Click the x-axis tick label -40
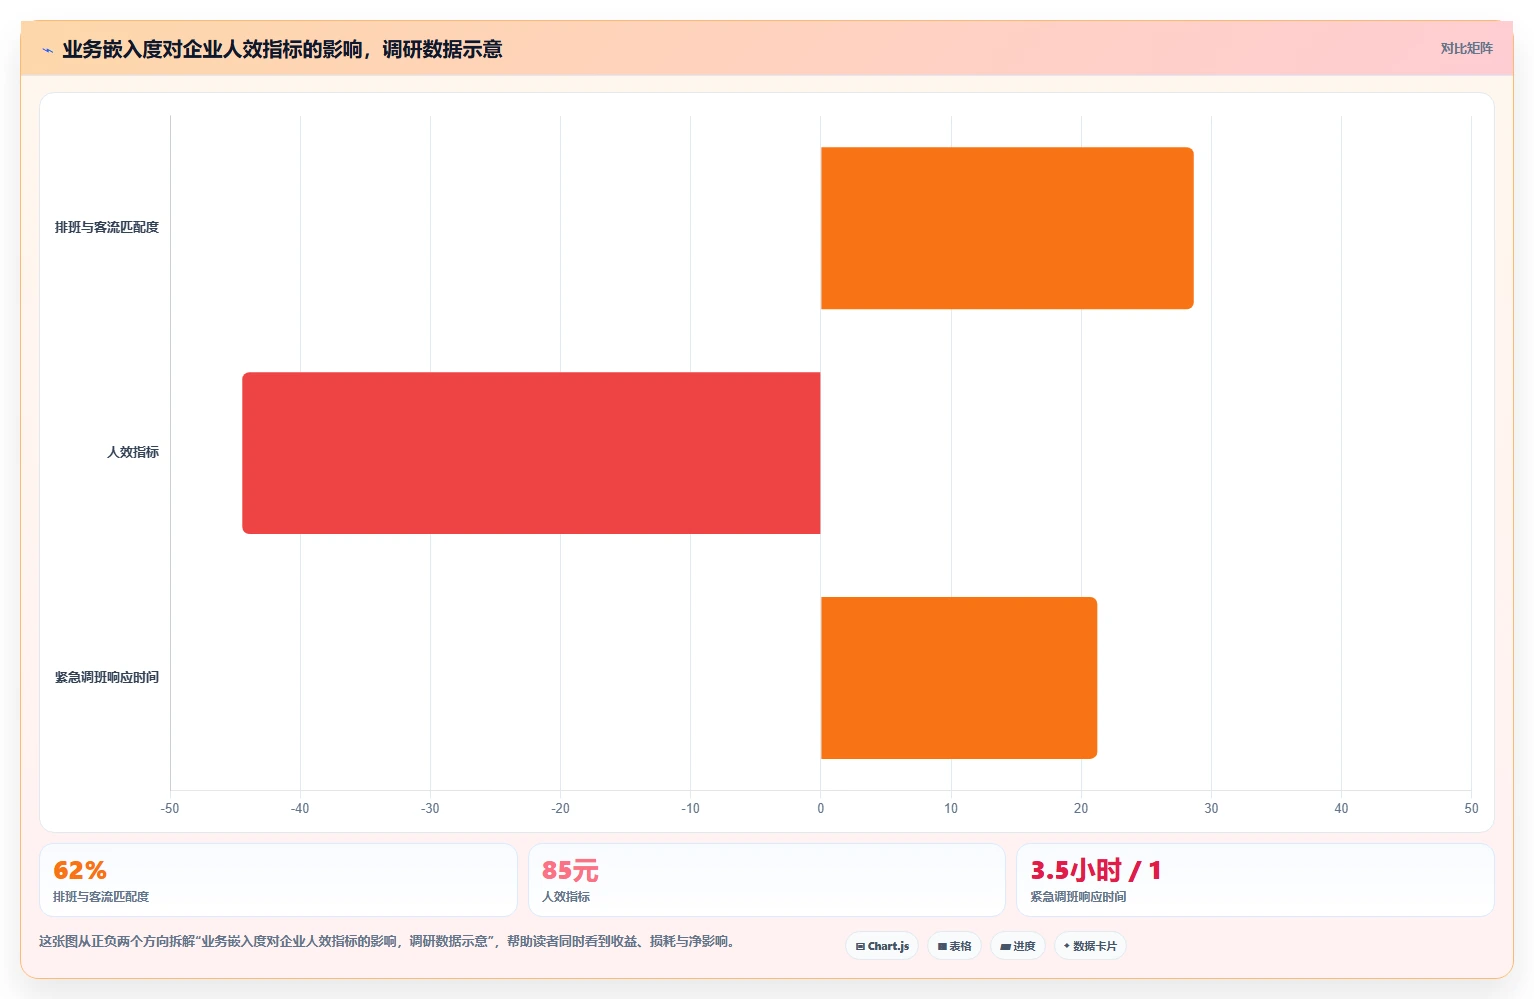The width and height of the screenshot is (1534, 999). click(300, 808)
